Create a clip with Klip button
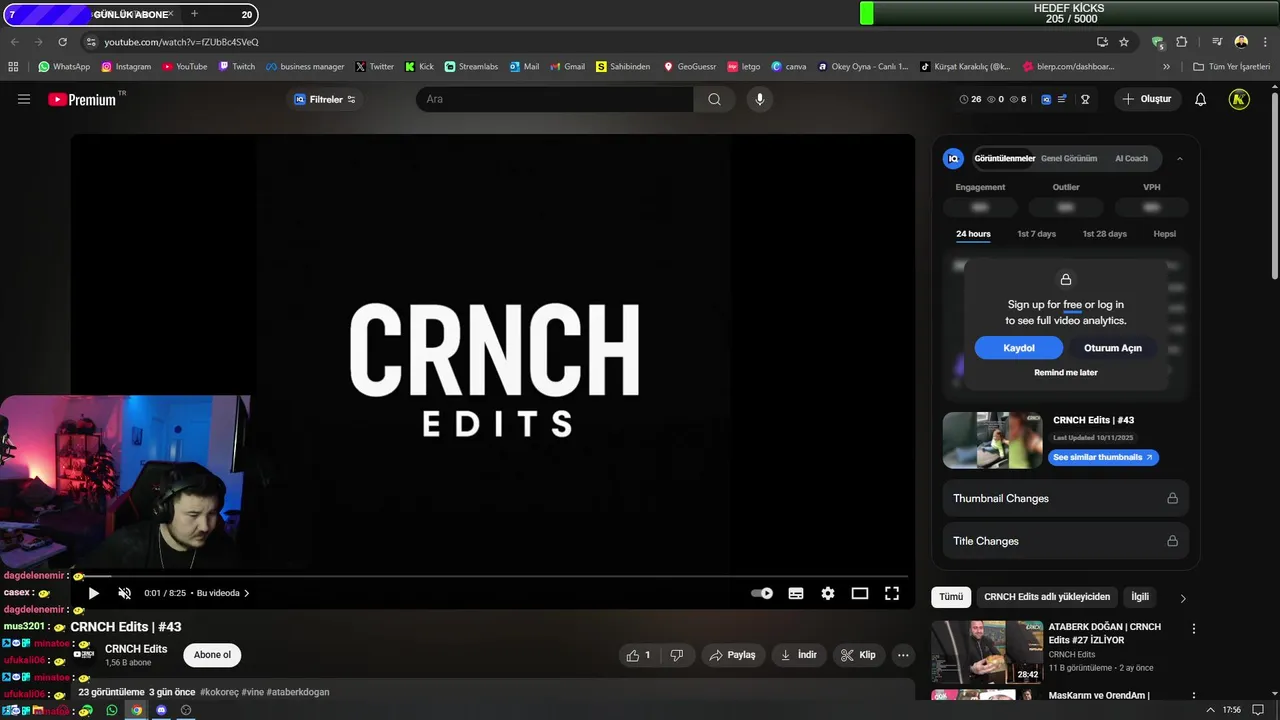This screenshot has height=720, width=1280. coord(859,655)
